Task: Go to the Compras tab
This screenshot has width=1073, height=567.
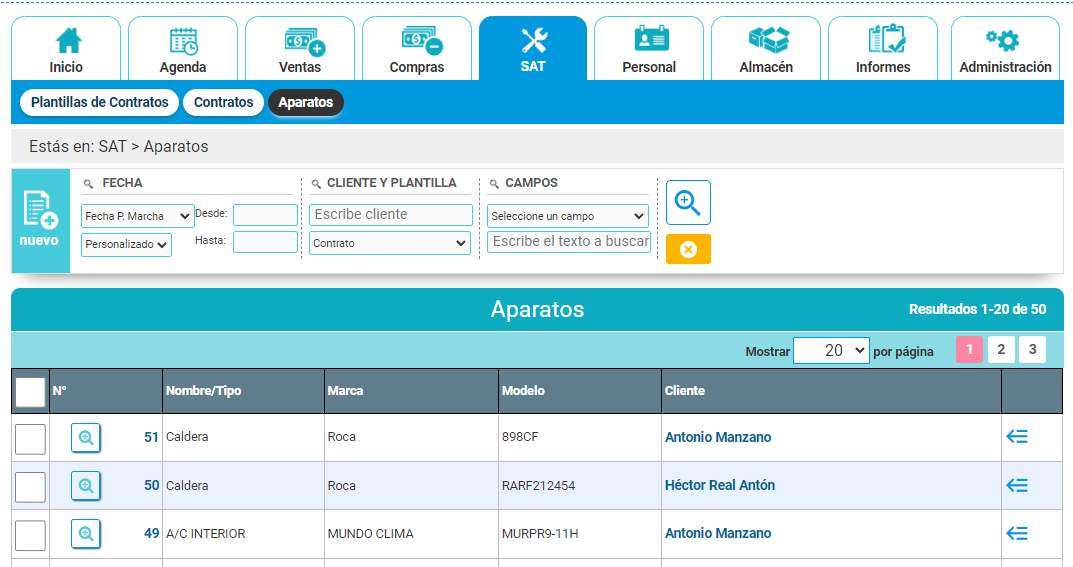Action: tap(417, 49)
